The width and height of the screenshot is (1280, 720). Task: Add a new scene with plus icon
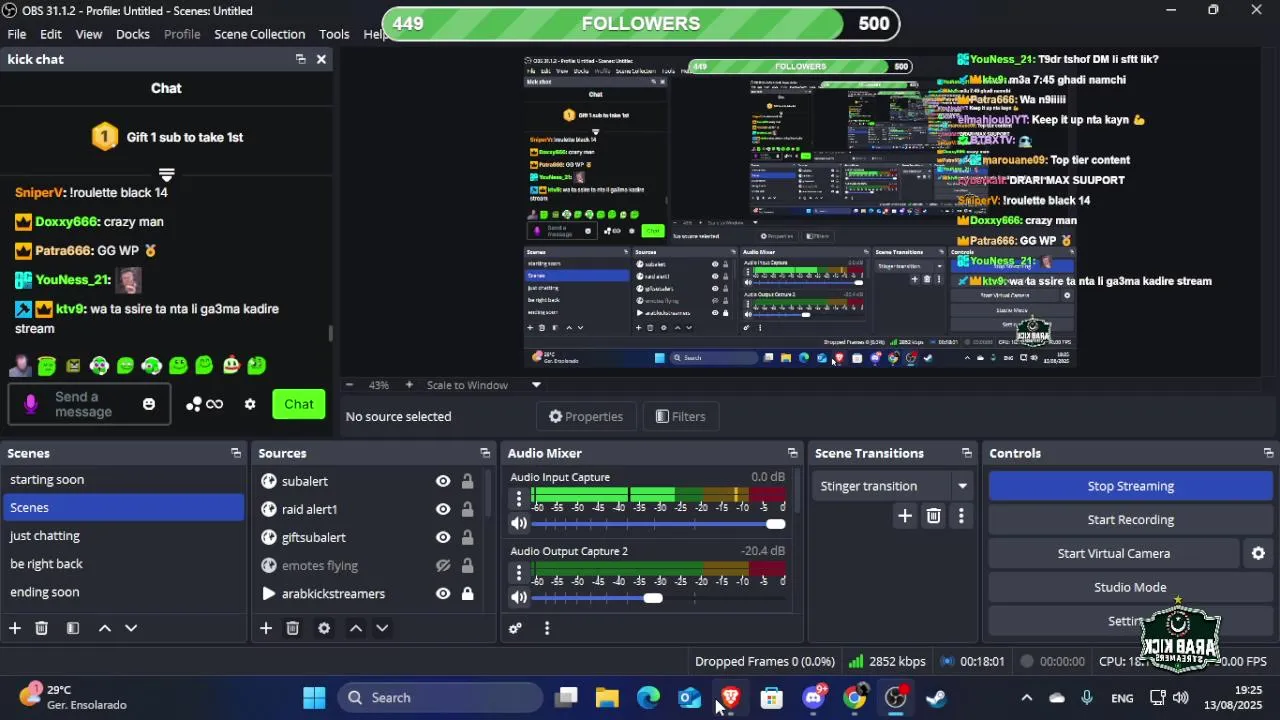click(15, 628)
